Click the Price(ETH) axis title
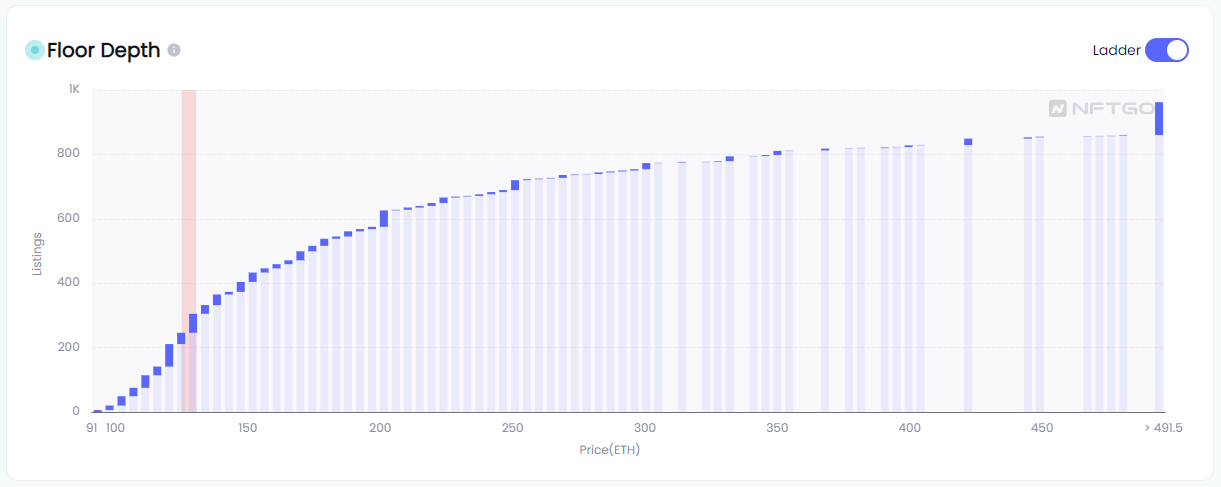This screenshot has height=487, width=1221. (x=609, y=450)
